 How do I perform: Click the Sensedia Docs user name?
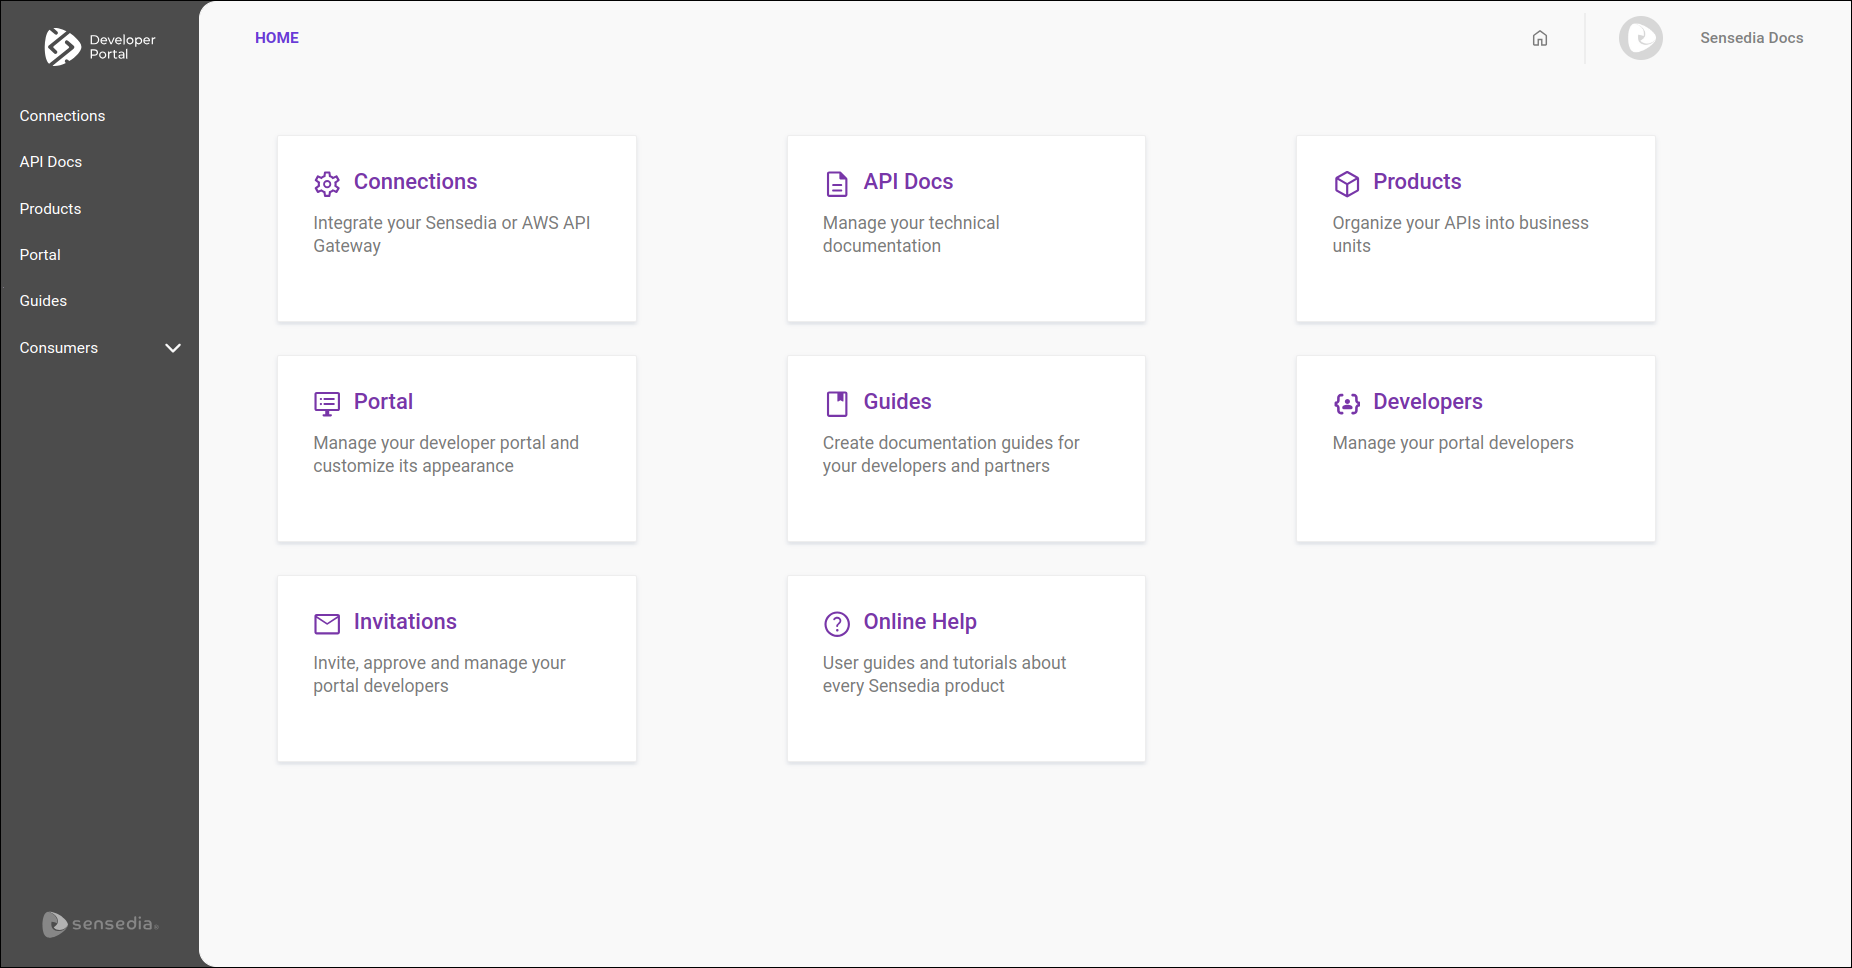pyautogui.click(x=1751, y=38)
